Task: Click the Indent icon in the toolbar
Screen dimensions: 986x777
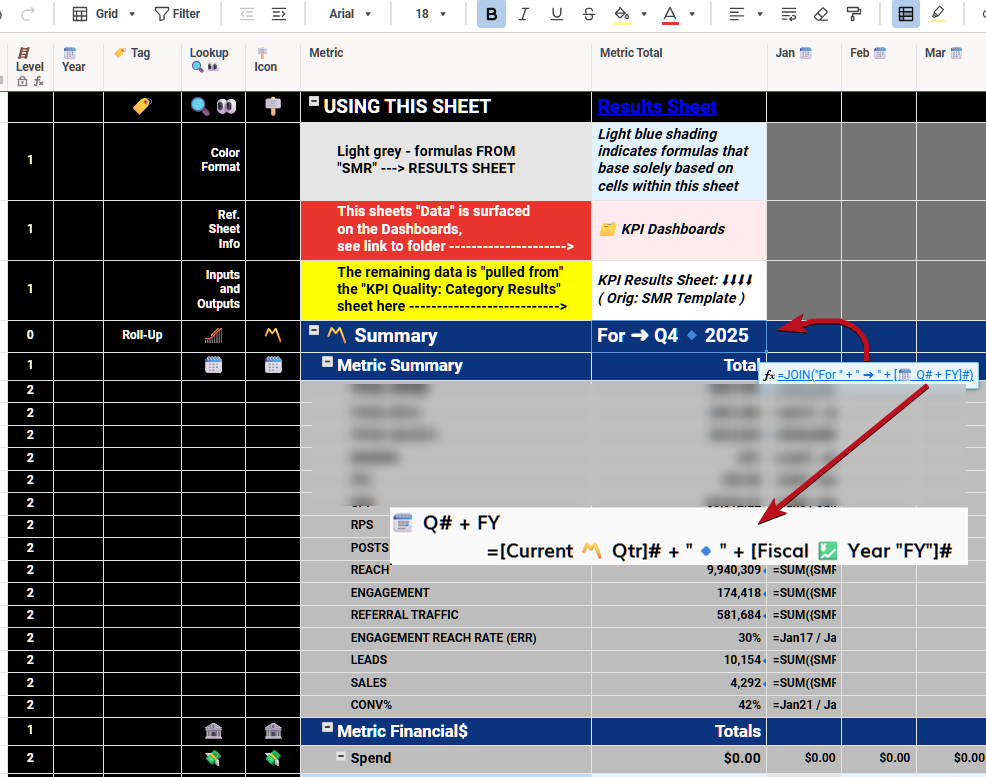Action: pos(279,14)
